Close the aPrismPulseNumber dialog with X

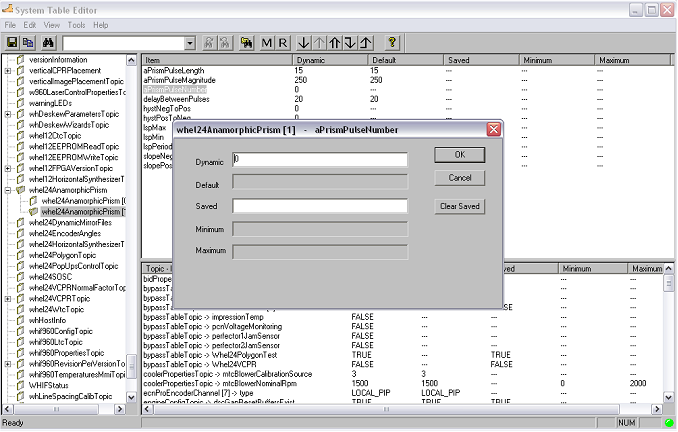tap(493, 129)
